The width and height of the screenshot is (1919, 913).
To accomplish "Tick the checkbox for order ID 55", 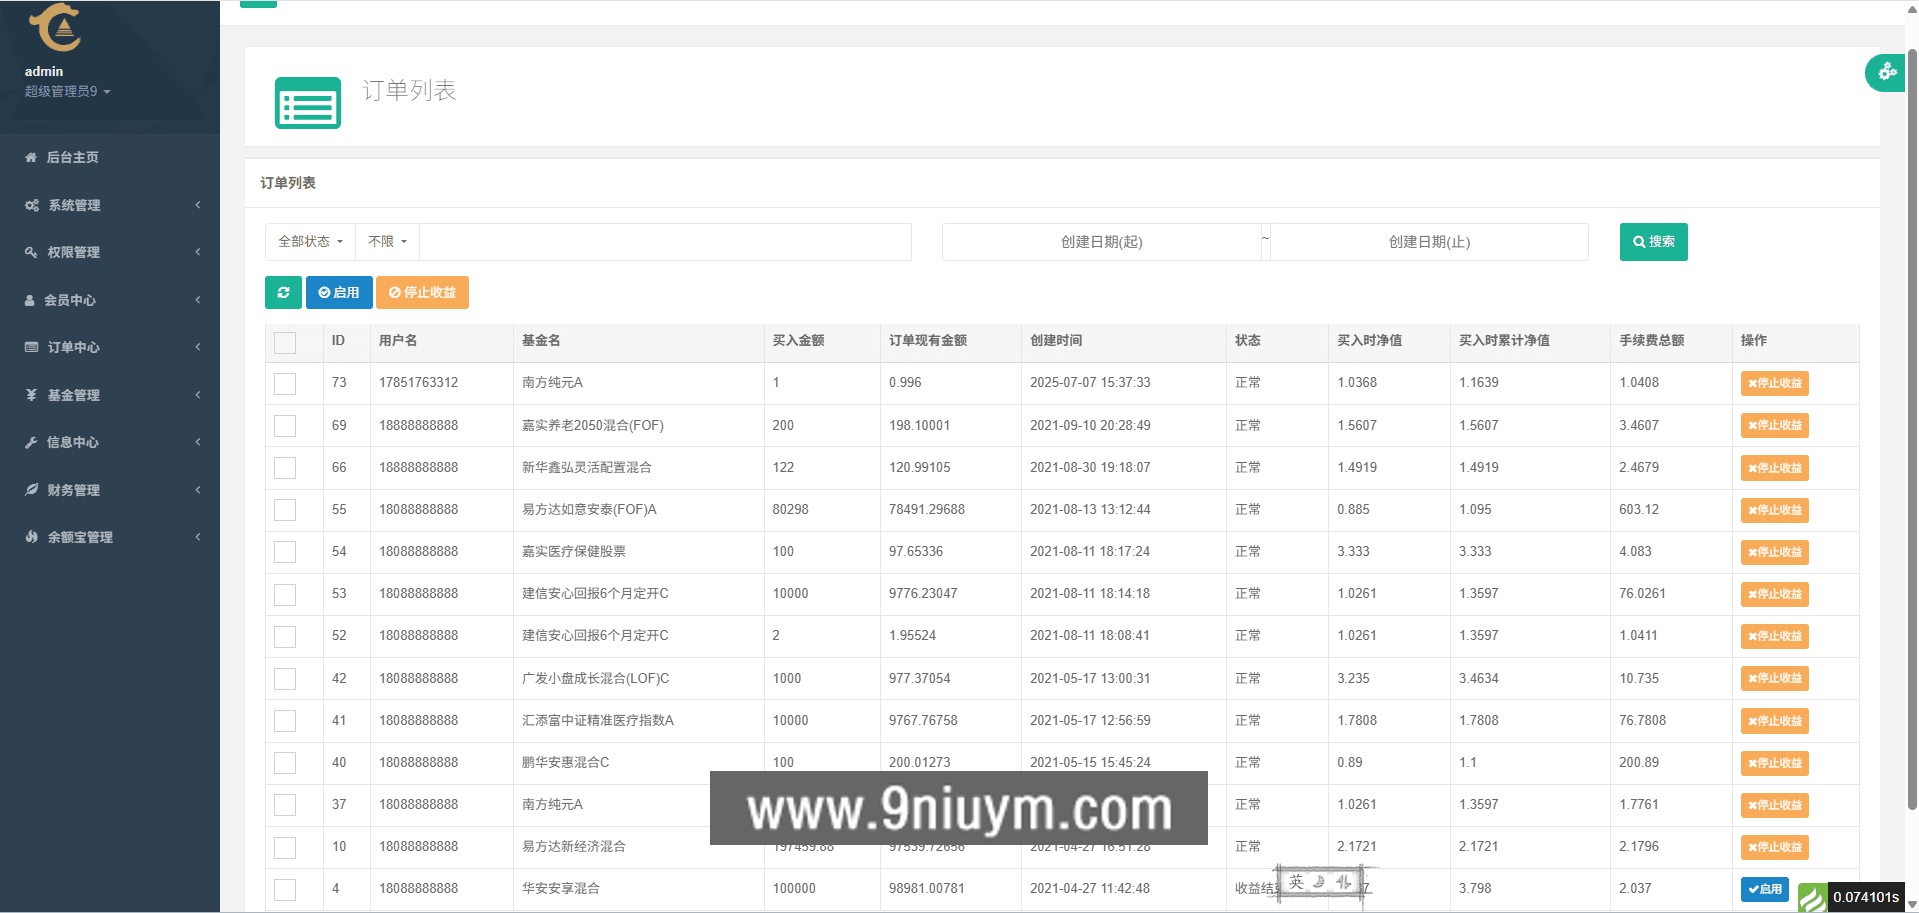I will [285, 509].
